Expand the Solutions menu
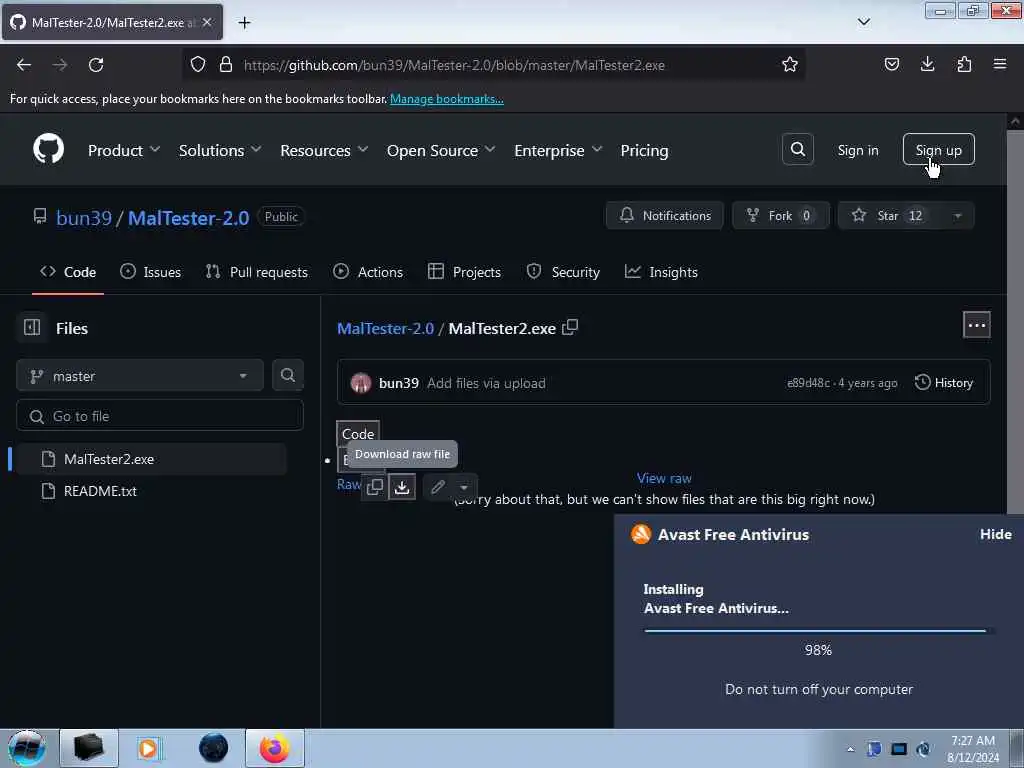This screenshot has width=1024, height=768. point(219,150)
